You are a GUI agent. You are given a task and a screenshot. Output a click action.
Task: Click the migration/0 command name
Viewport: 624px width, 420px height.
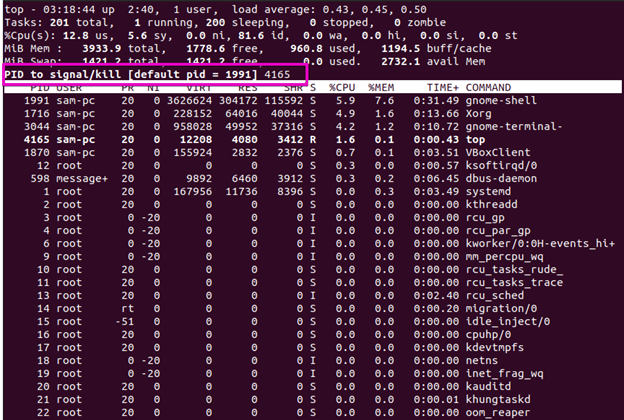[501, 309]
